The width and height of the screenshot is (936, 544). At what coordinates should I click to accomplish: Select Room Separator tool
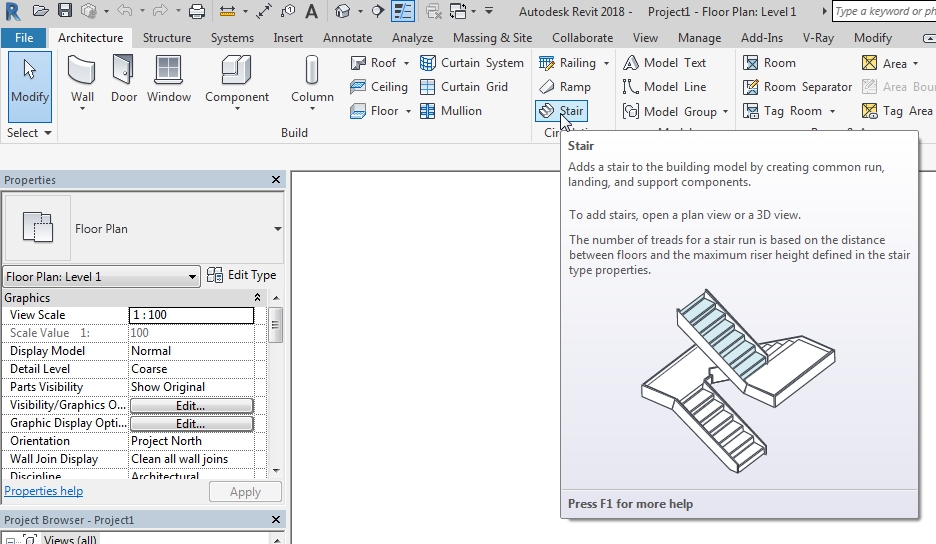[x=797, y=87]
